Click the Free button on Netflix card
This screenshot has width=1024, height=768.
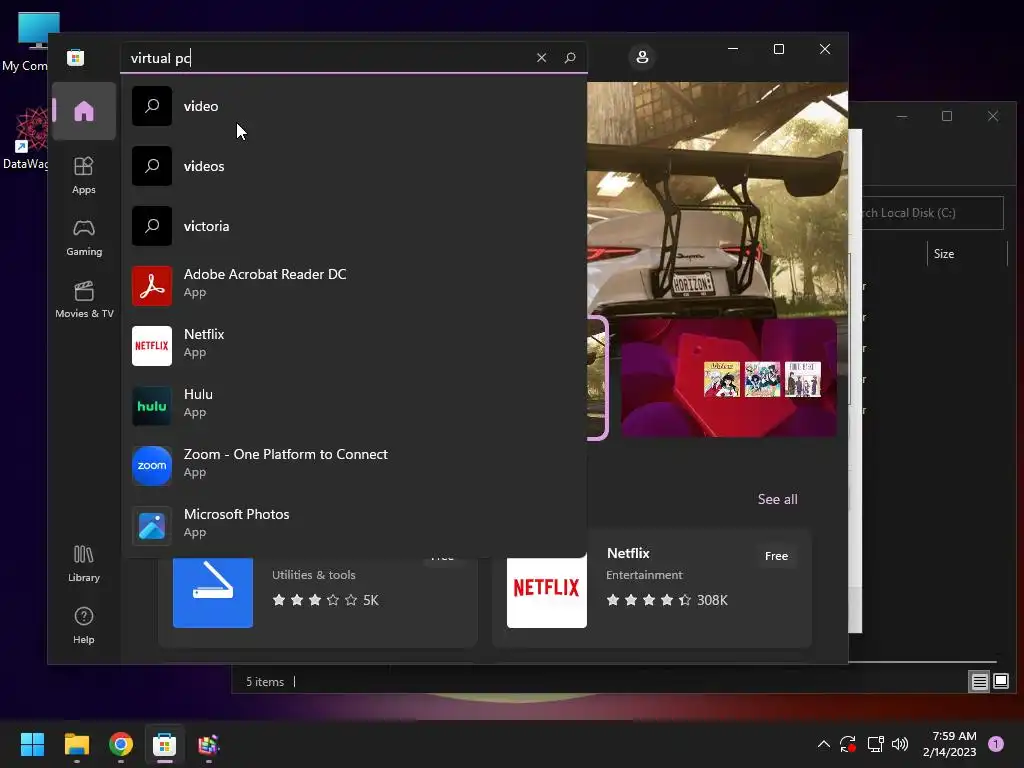point(776,556)
